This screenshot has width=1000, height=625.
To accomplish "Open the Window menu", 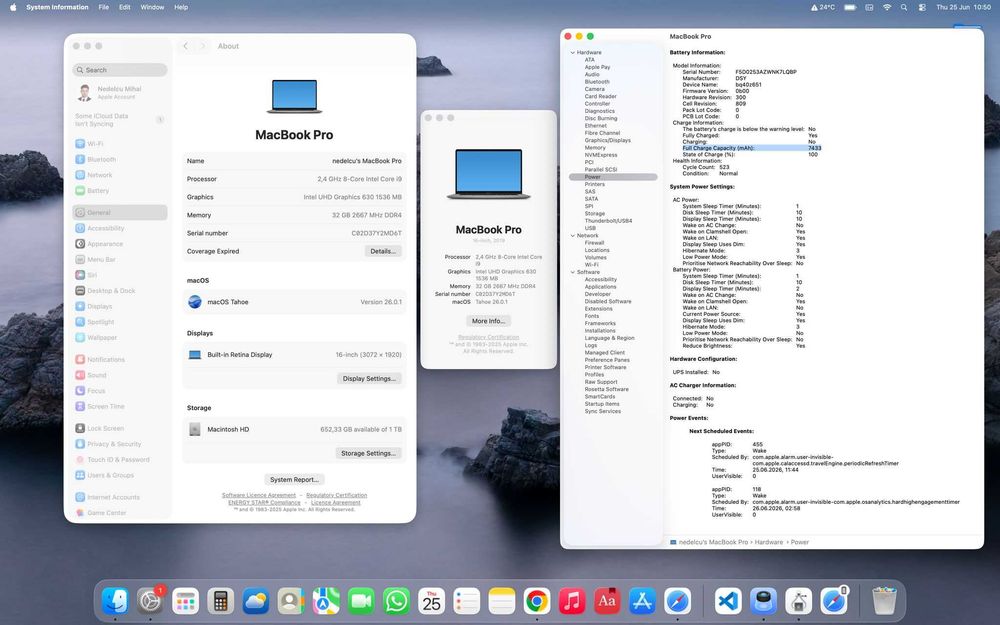I will (x=152, y=7).
